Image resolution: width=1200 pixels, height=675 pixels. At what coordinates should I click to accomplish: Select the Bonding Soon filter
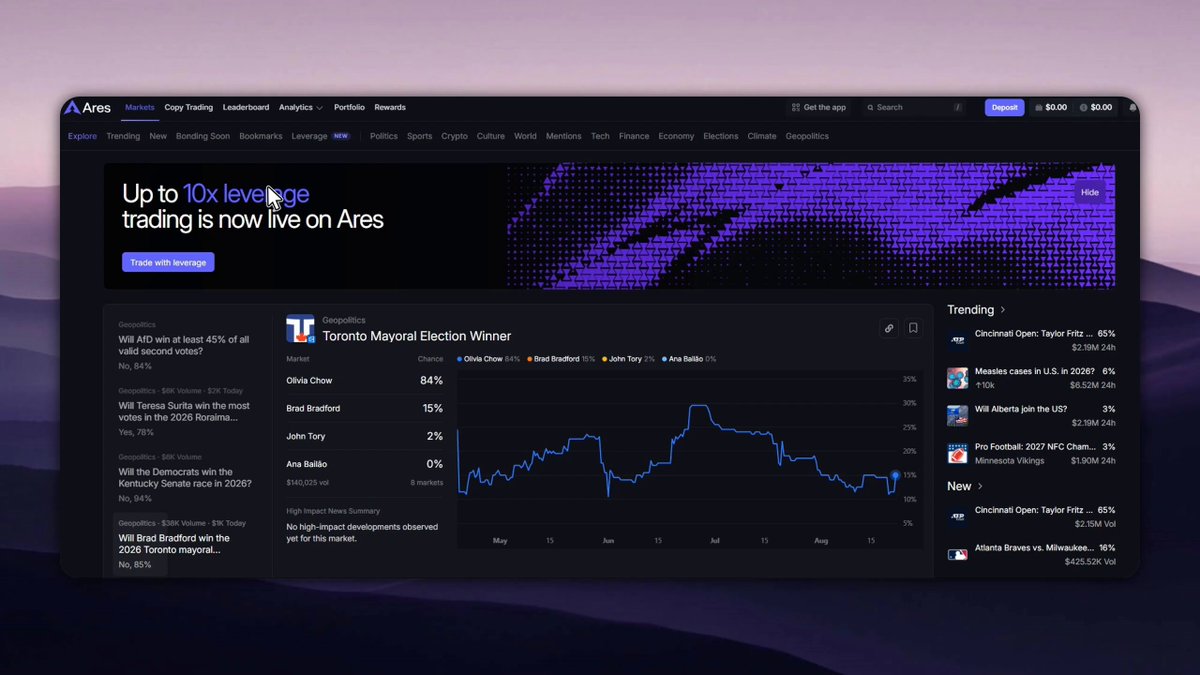[x=203, y=136]
